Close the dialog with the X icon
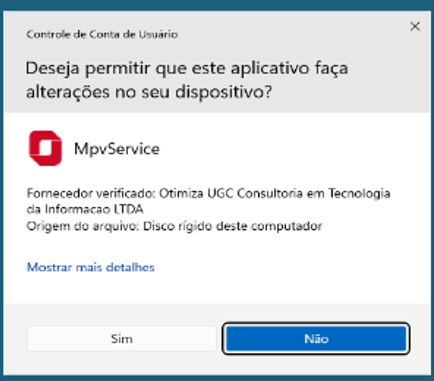 point(415,26)
